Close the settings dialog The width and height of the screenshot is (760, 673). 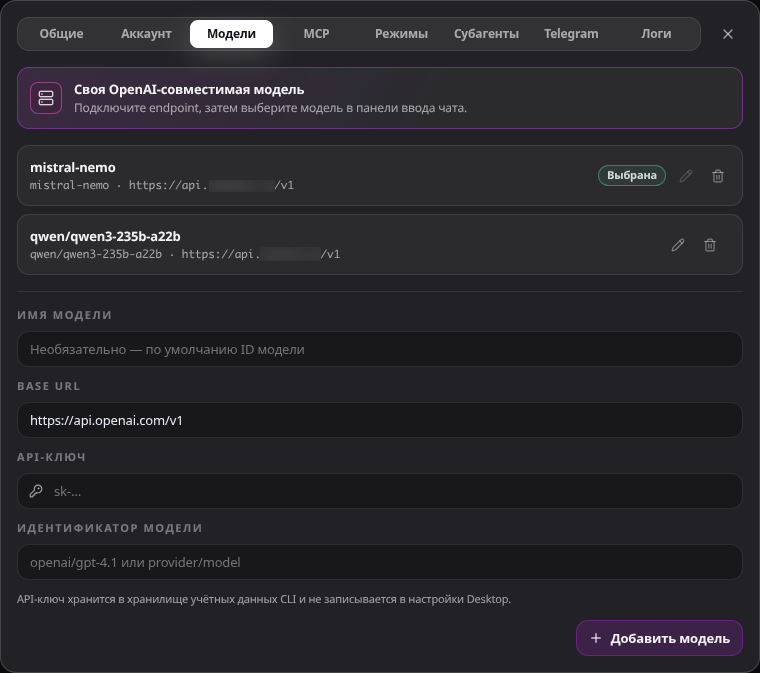tap(728, 34)
